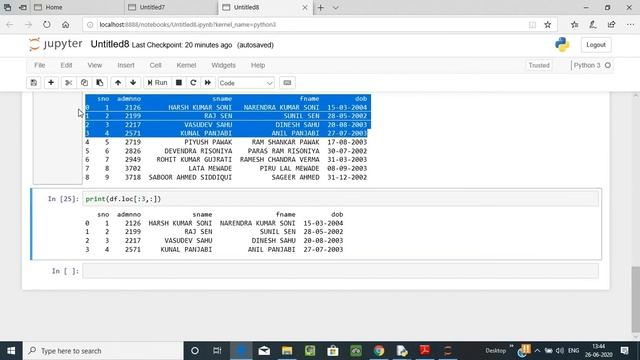
Task: Set these tabs aside icon
Action: pos(23,7)
